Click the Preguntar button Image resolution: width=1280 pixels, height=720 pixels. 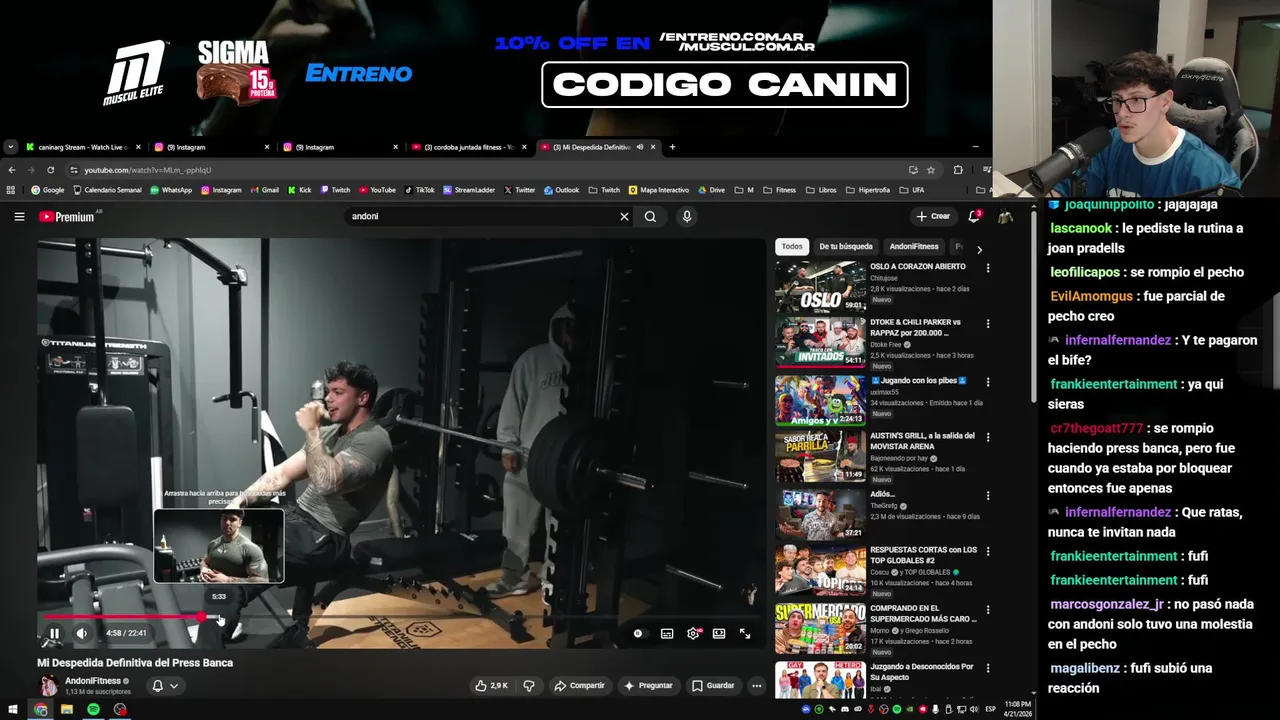coord(648,685)
